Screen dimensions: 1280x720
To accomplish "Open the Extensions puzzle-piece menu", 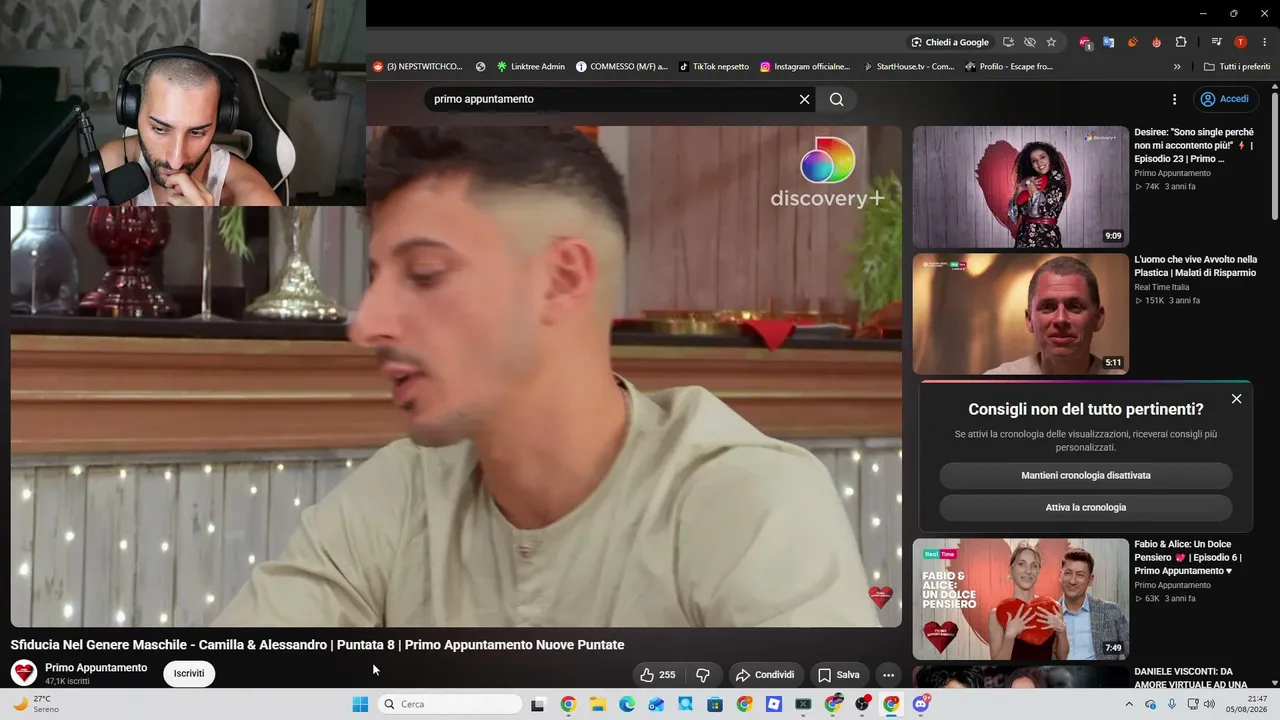I will [1181, 42].
